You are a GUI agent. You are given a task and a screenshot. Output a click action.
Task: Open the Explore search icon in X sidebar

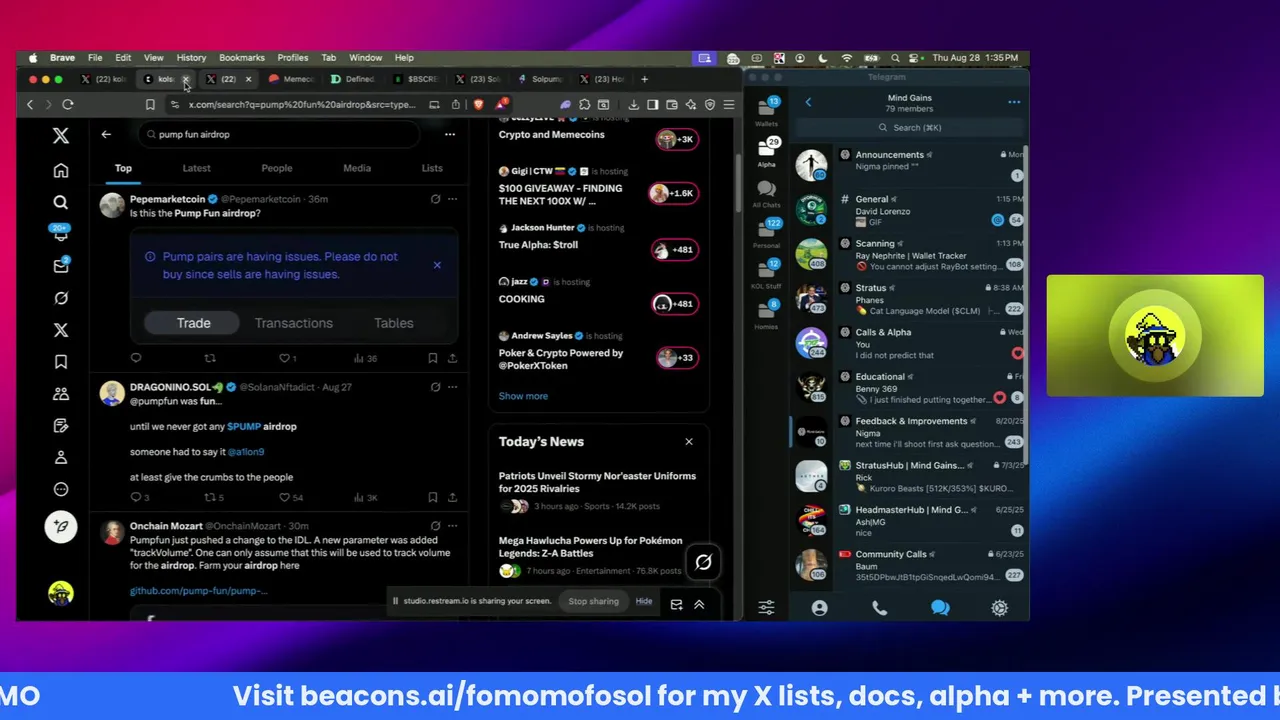tap(61, 202)
